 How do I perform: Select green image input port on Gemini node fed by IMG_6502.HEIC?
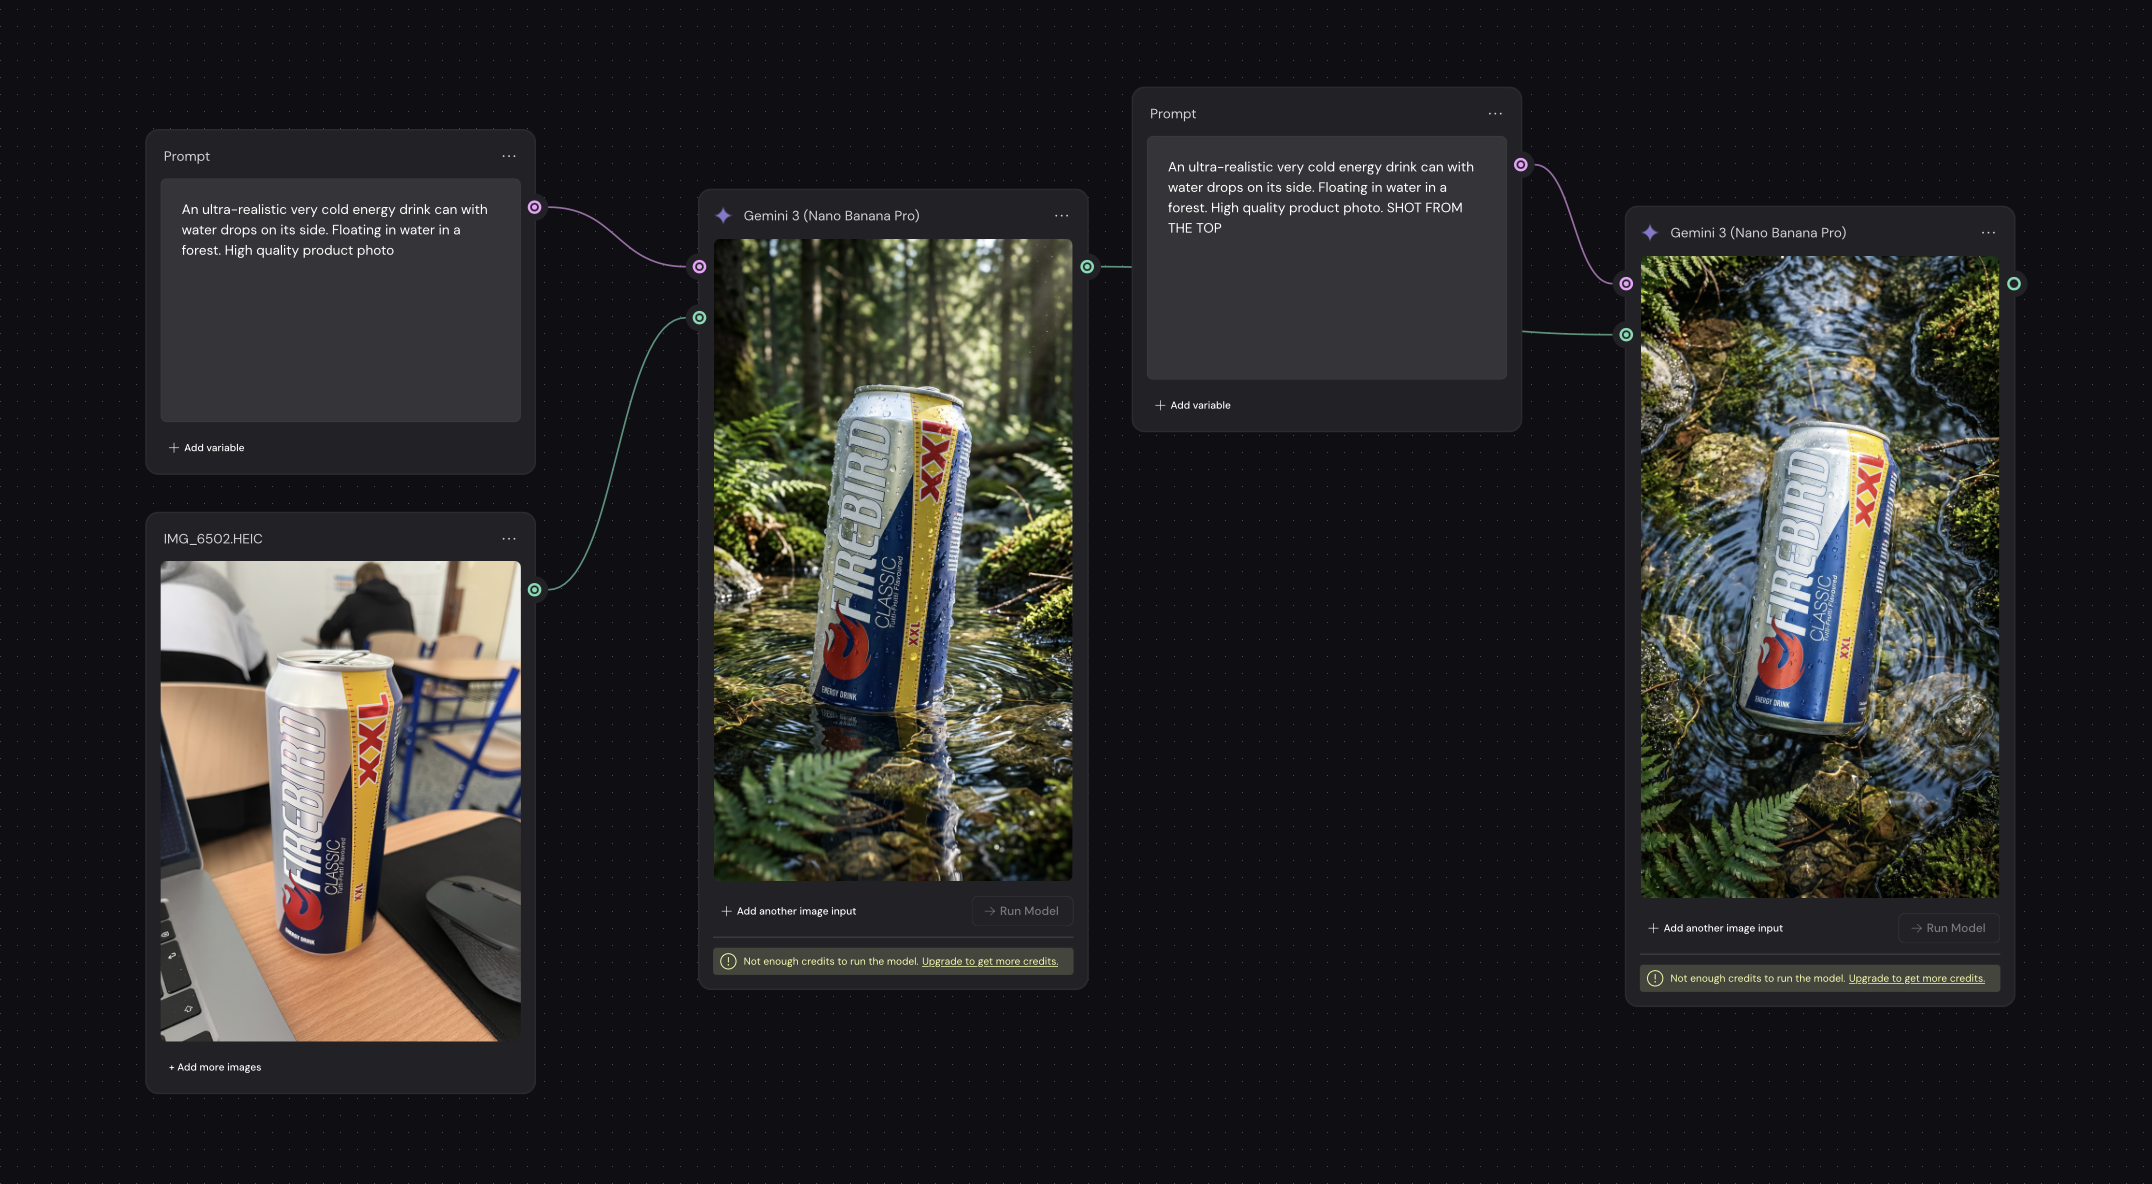click(x=700, y=318)
